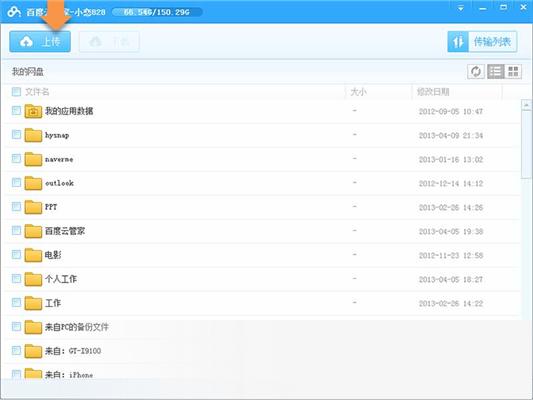Click the Baidu cloud logo icon
Viewport: 533px width, 400px height.
[x=14, y=12]
